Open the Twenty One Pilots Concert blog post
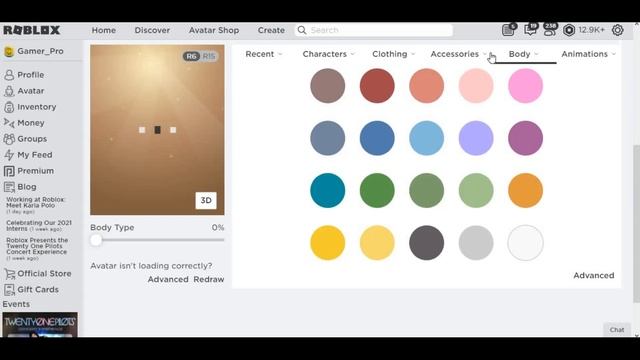Image resolution: width=640 pixels, height=360 pixels. (37, 249)
